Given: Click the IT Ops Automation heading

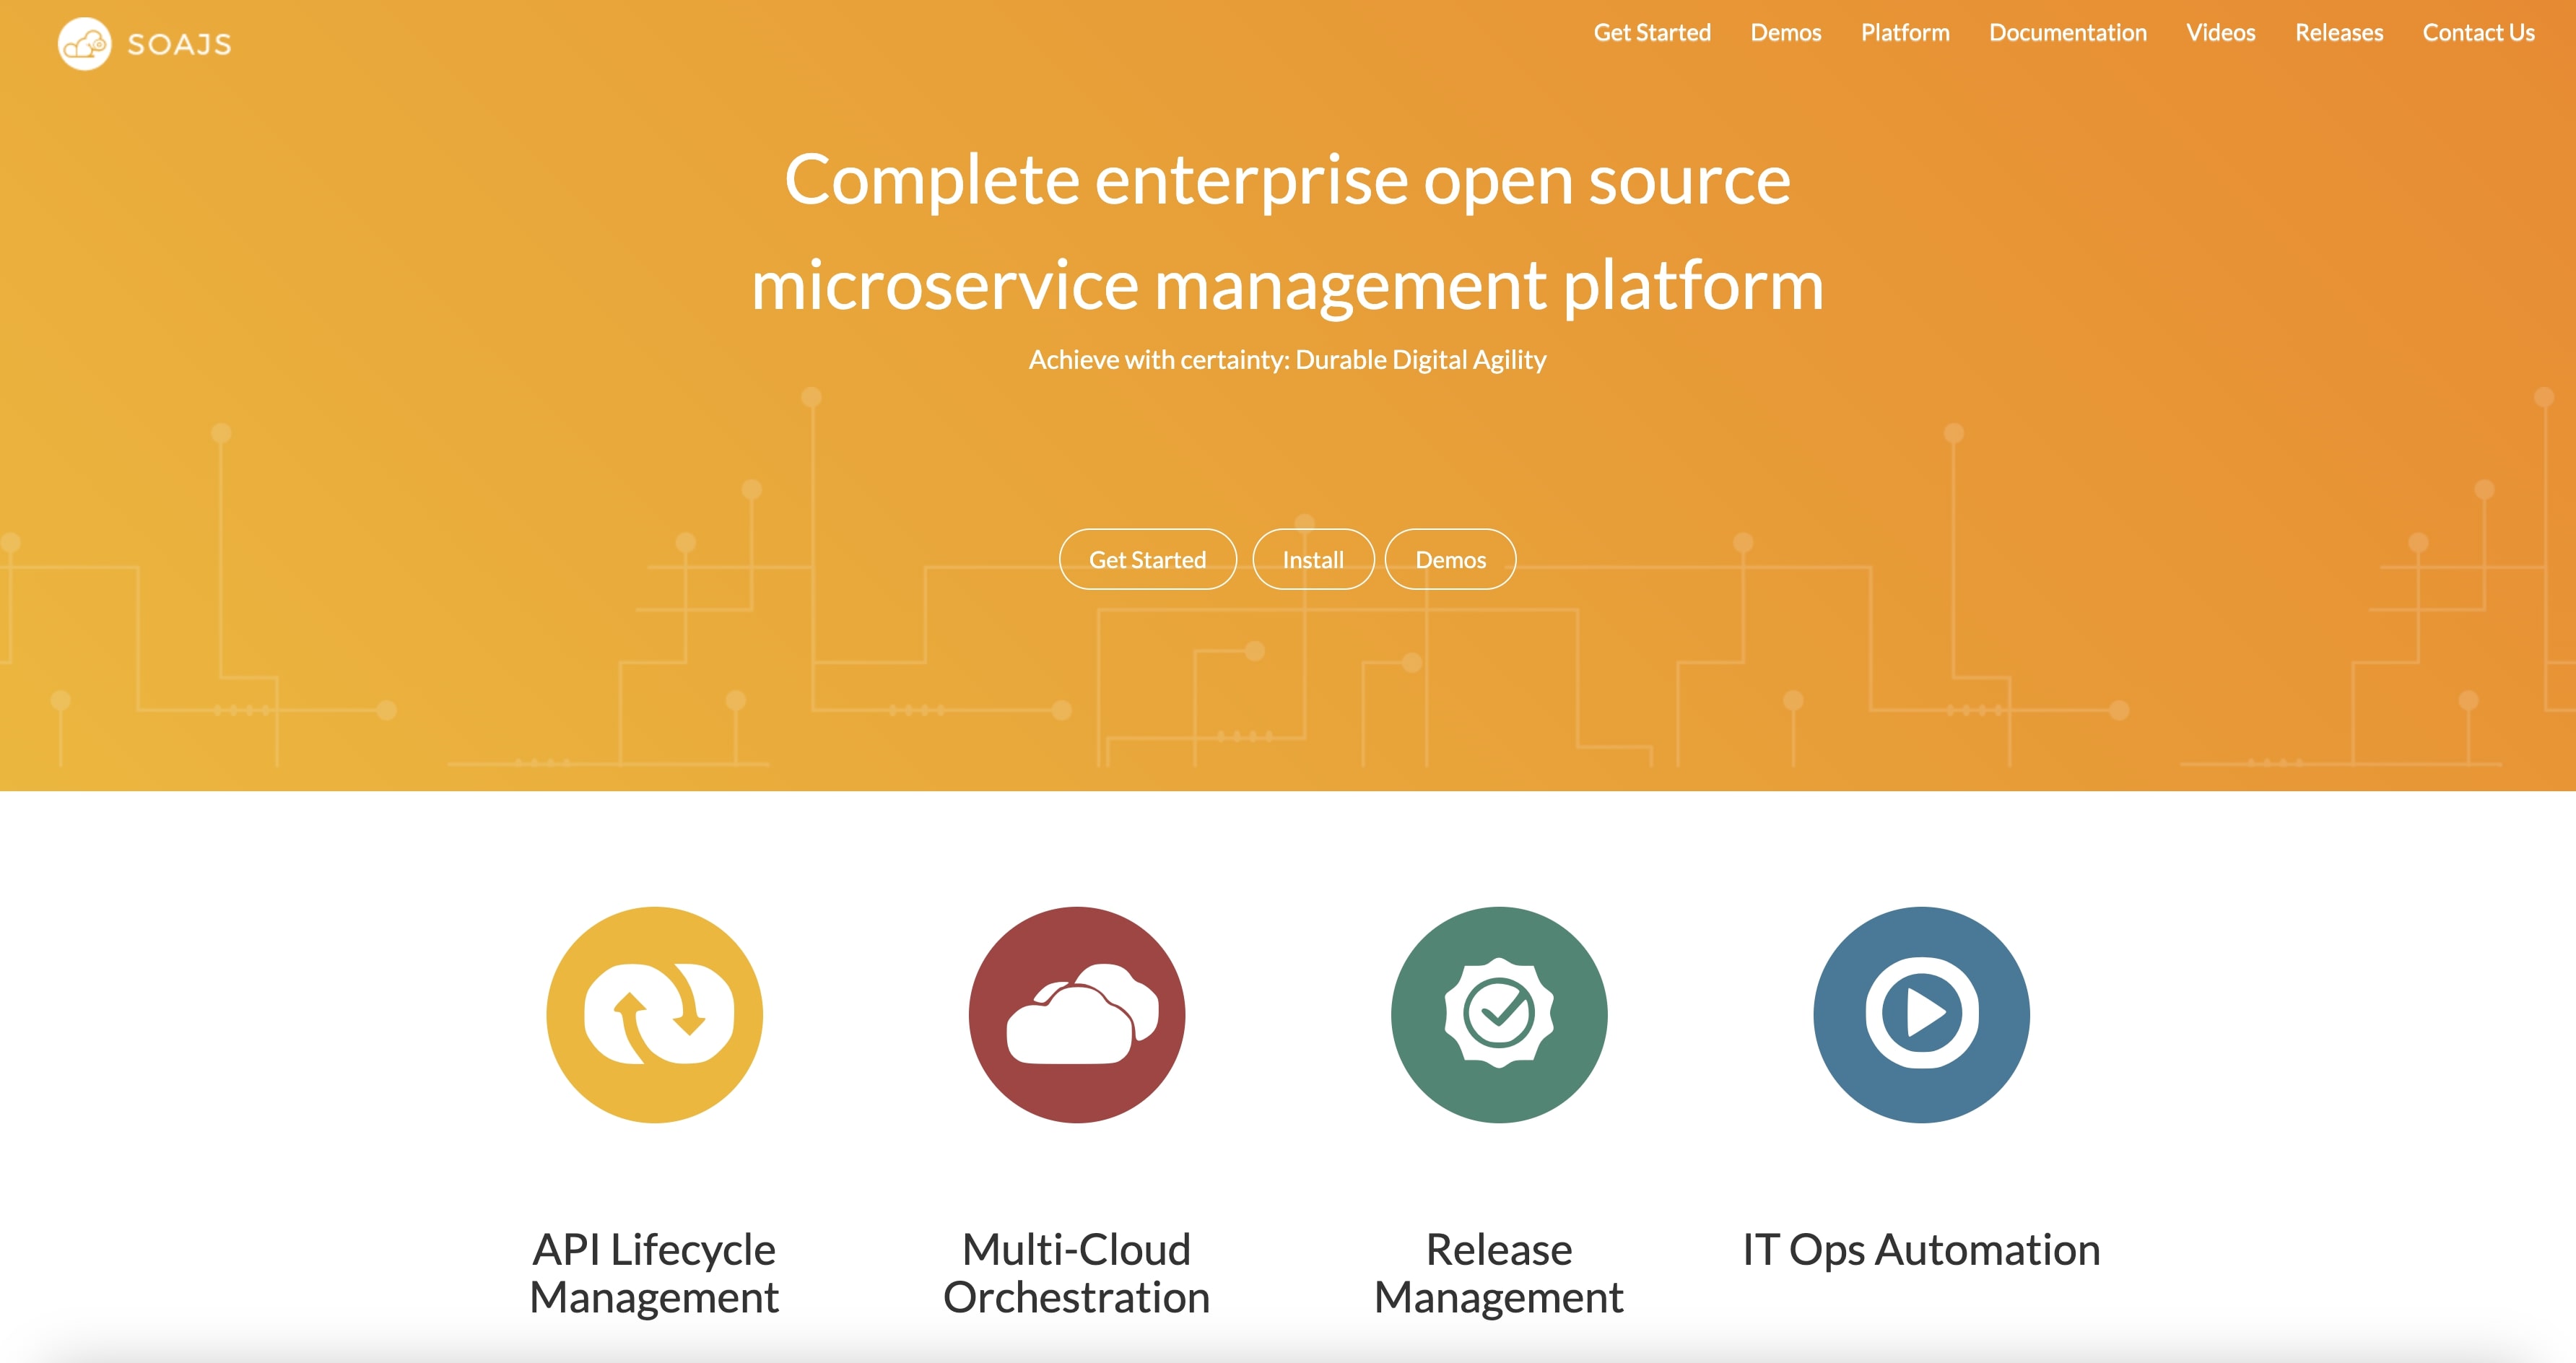Looking at the screenshot, I should 1921,1249.
